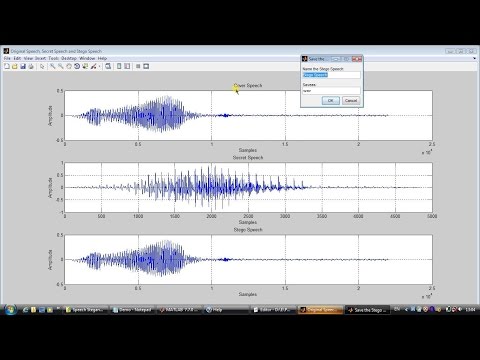This screenshot has height=360, width=480.
Task: Open Demo - Notepad taskbar button
Action: coord(132,310)
